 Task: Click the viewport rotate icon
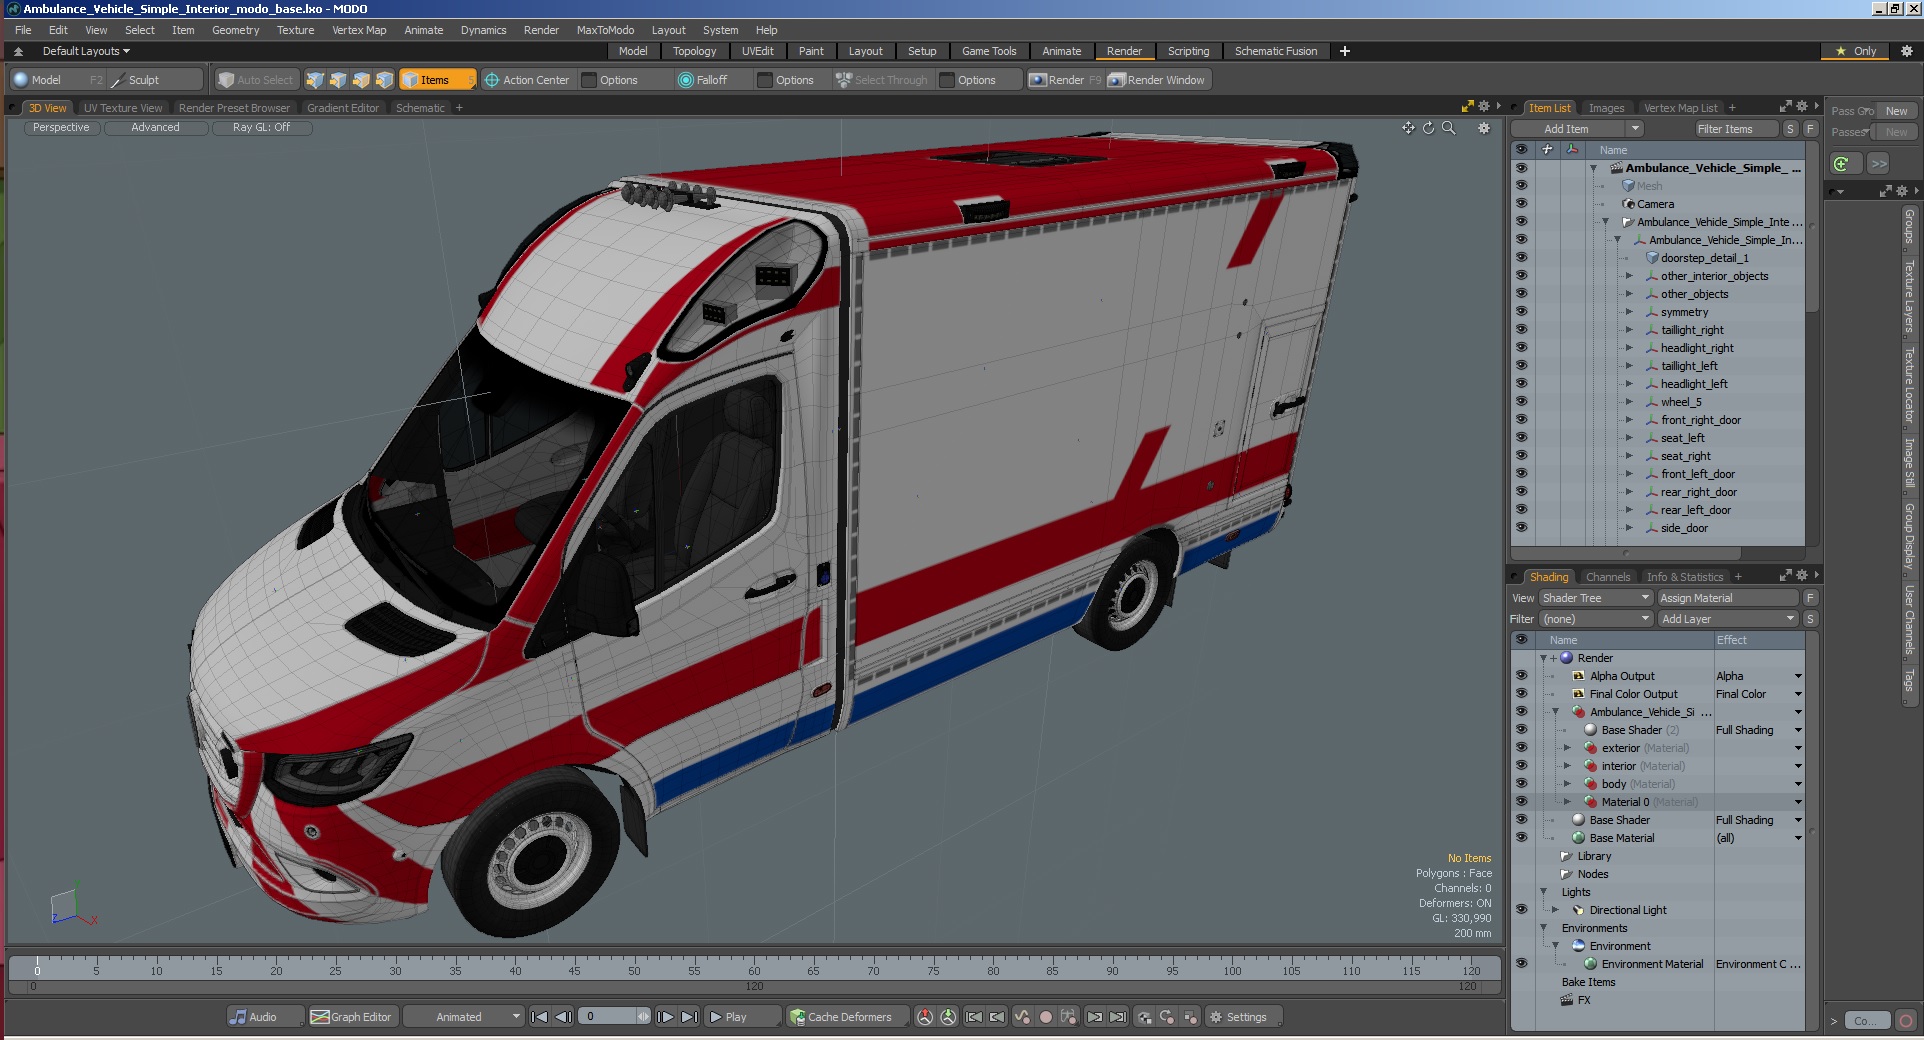(1428, 128)
